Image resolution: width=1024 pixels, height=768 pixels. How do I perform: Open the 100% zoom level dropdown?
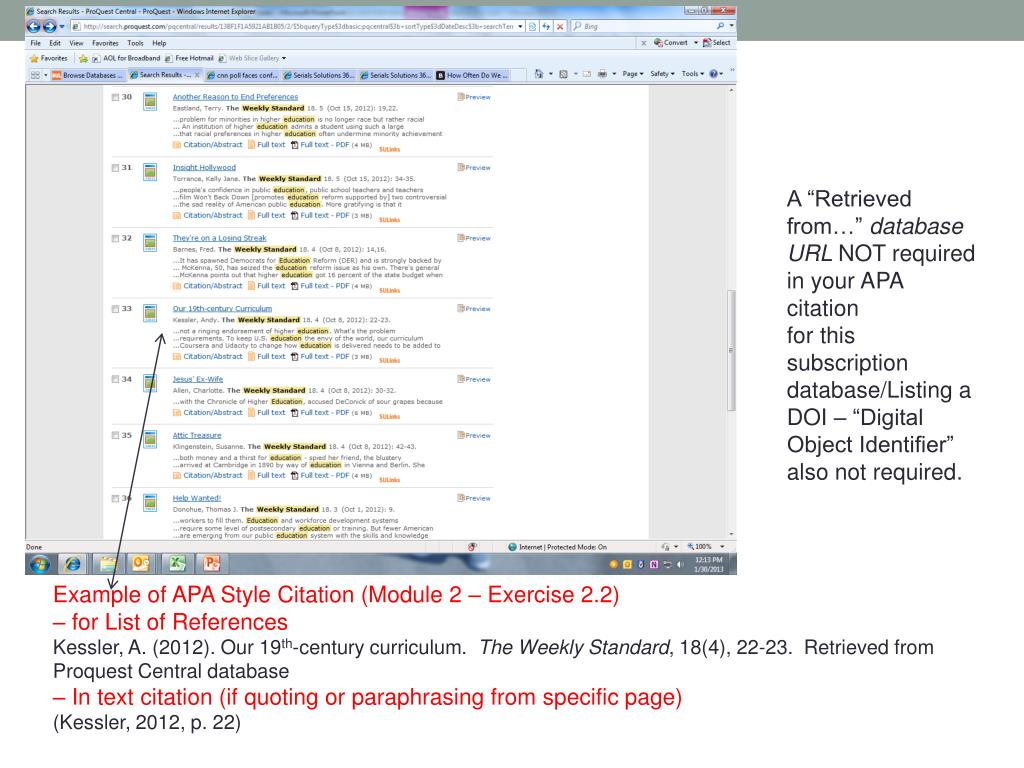722,547
